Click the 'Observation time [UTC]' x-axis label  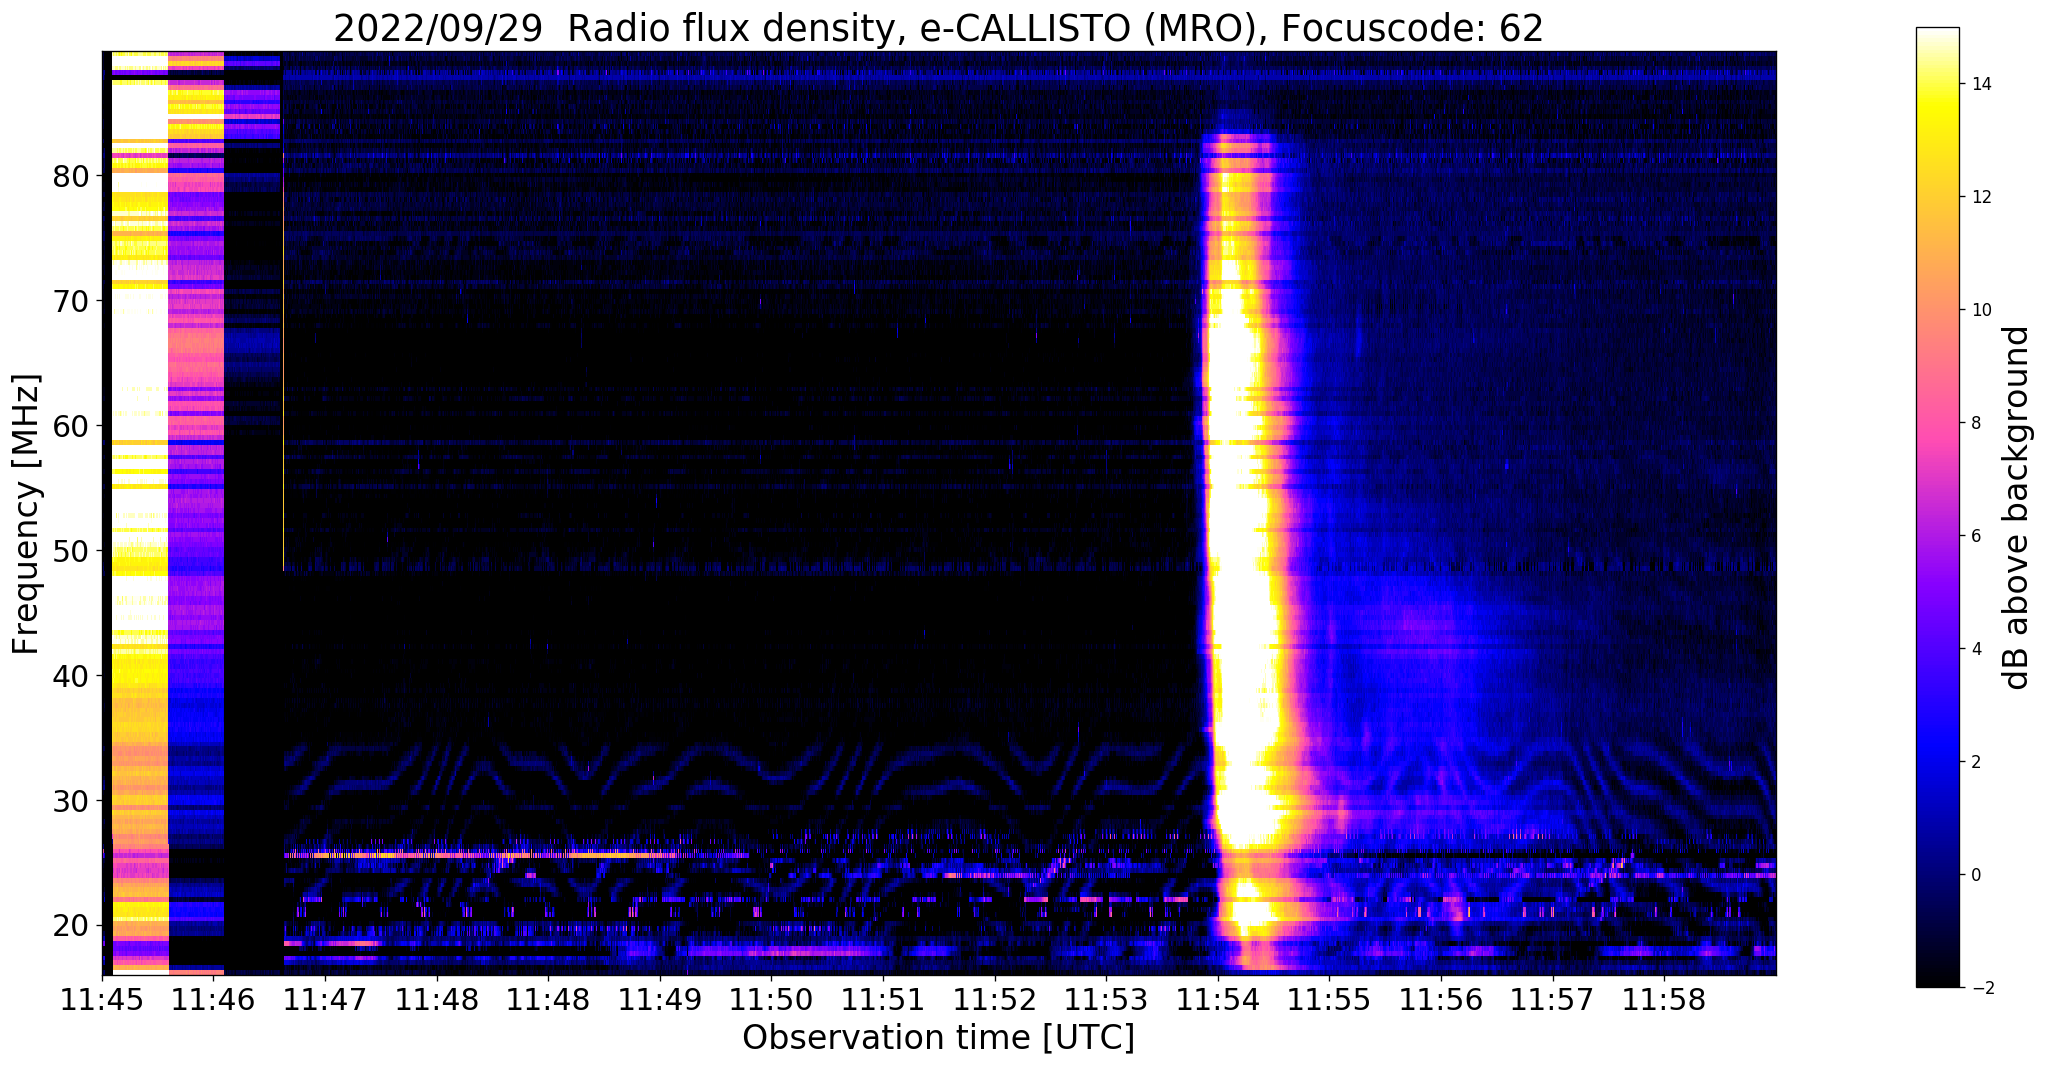point(938,1038)
